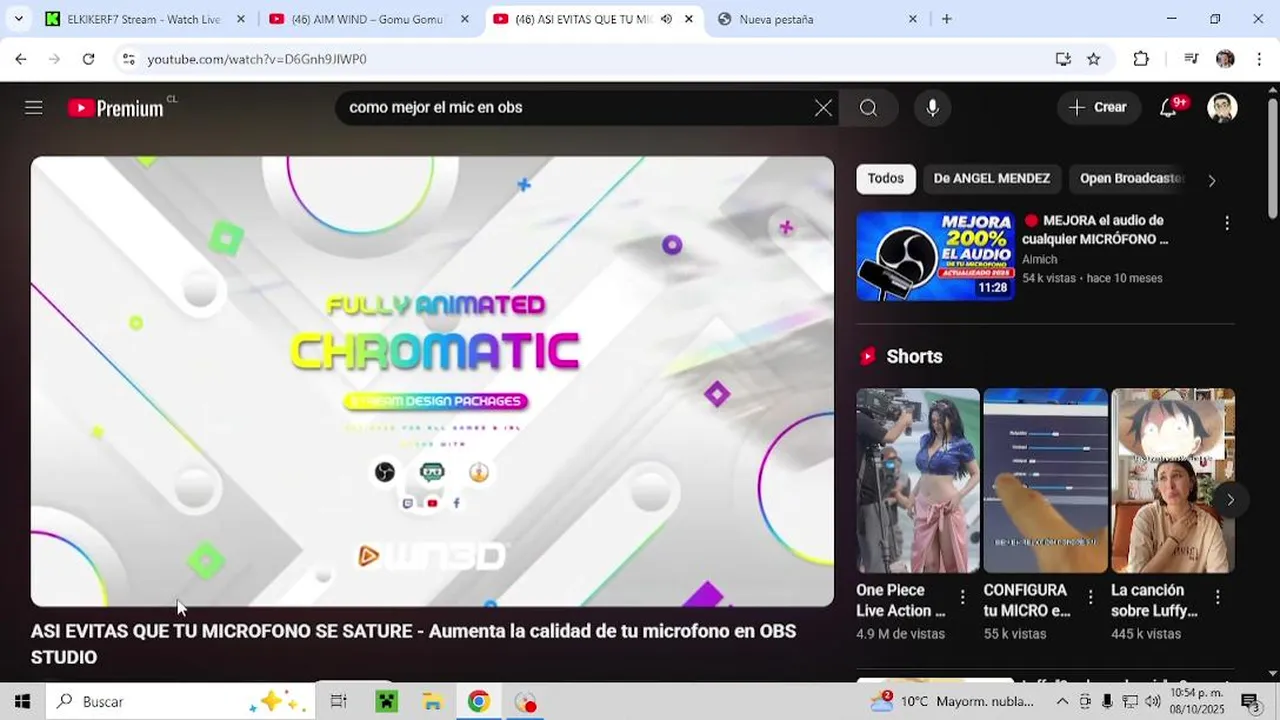Open the recording app icon on taskbar
The image size is (1280, 720).
point(526,701)
